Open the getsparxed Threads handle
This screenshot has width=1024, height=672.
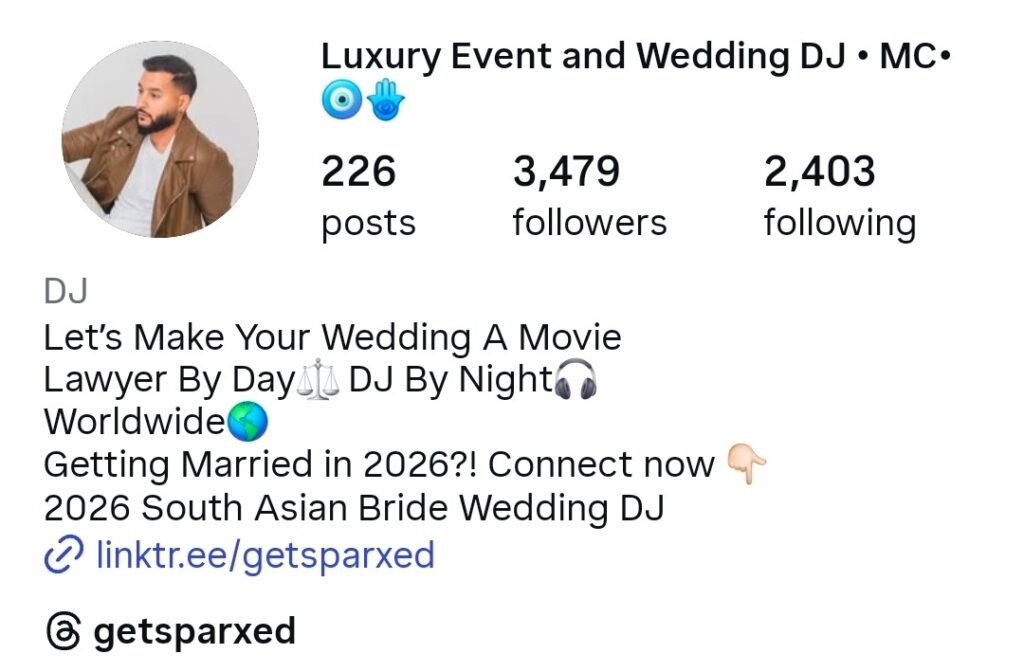(x=195, y=632)
